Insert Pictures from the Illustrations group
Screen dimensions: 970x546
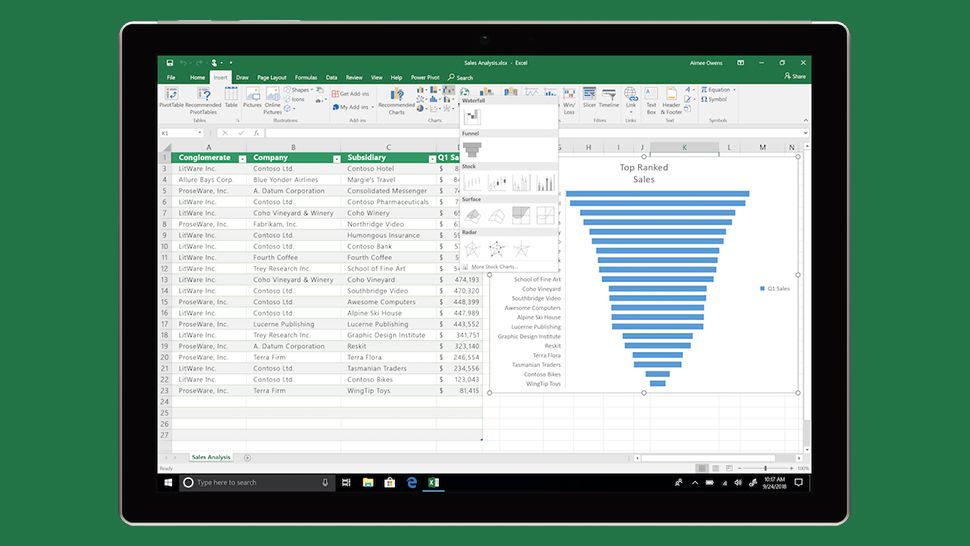coord(252,98)
